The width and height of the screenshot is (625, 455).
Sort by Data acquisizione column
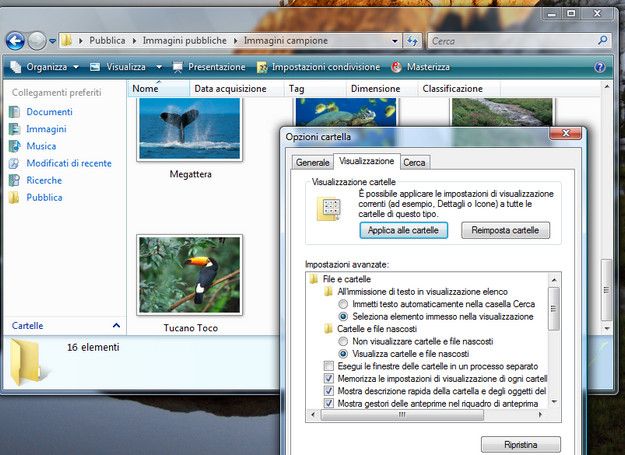(x=237, y=88)
